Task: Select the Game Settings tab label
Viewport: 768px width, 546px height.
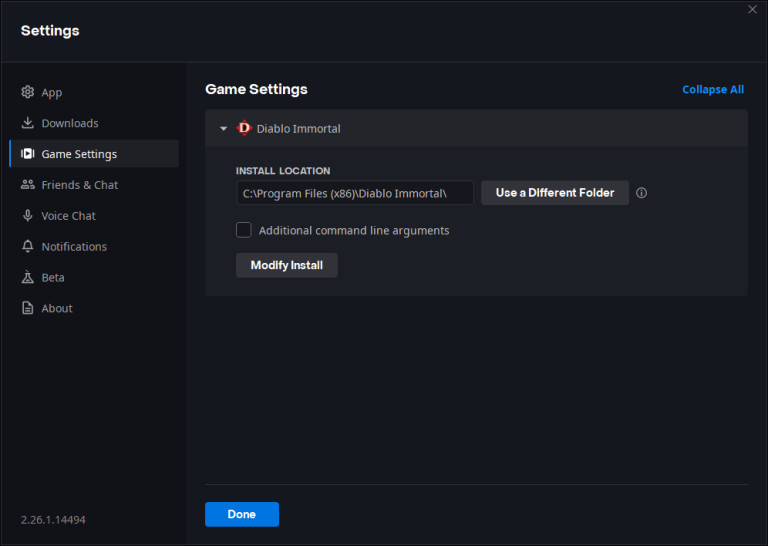Action: click(x=79, y=154)
